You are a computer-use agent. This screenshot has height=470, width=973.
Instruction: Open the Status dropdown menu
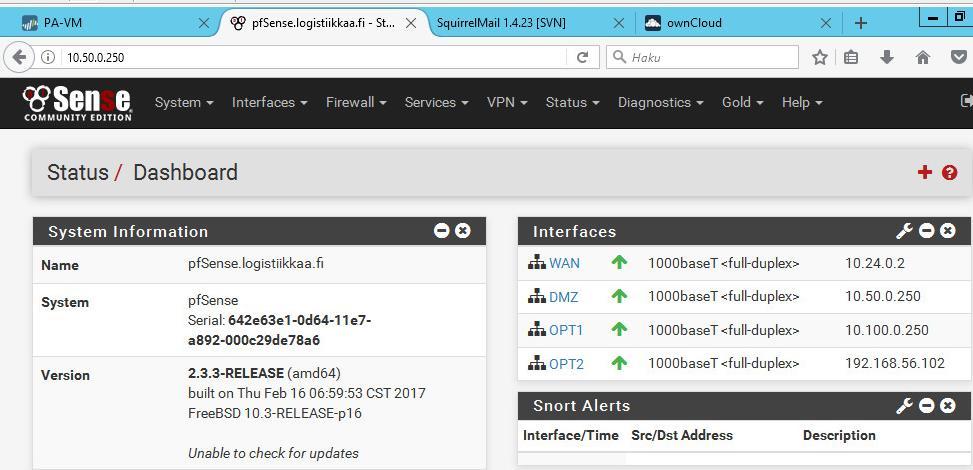[x=572, y=102]
